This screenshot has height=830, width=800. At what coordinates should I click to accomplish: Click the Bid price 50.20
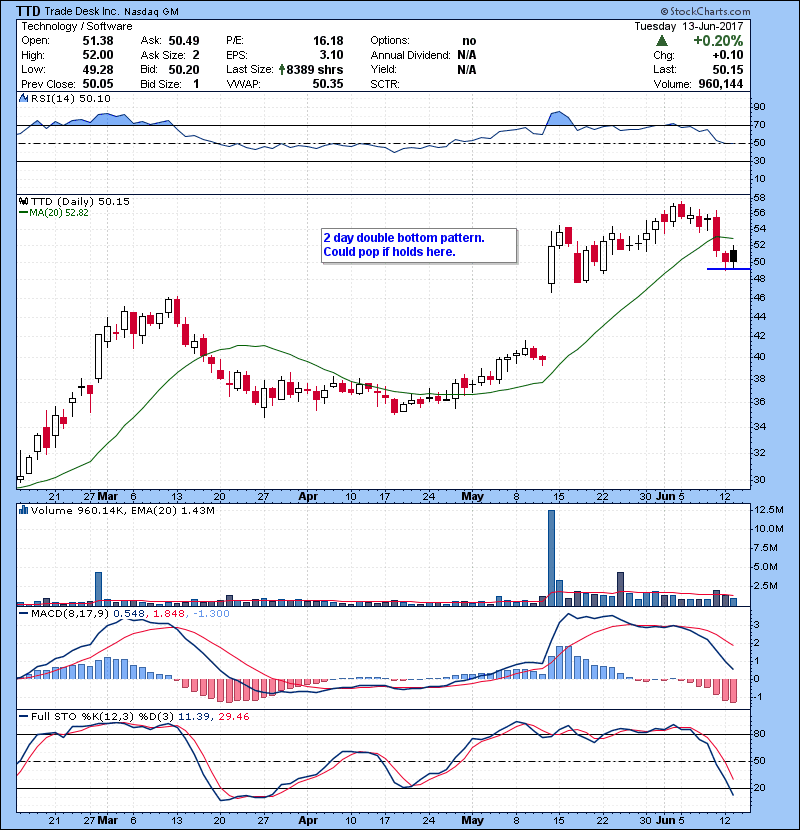point(184,69)
